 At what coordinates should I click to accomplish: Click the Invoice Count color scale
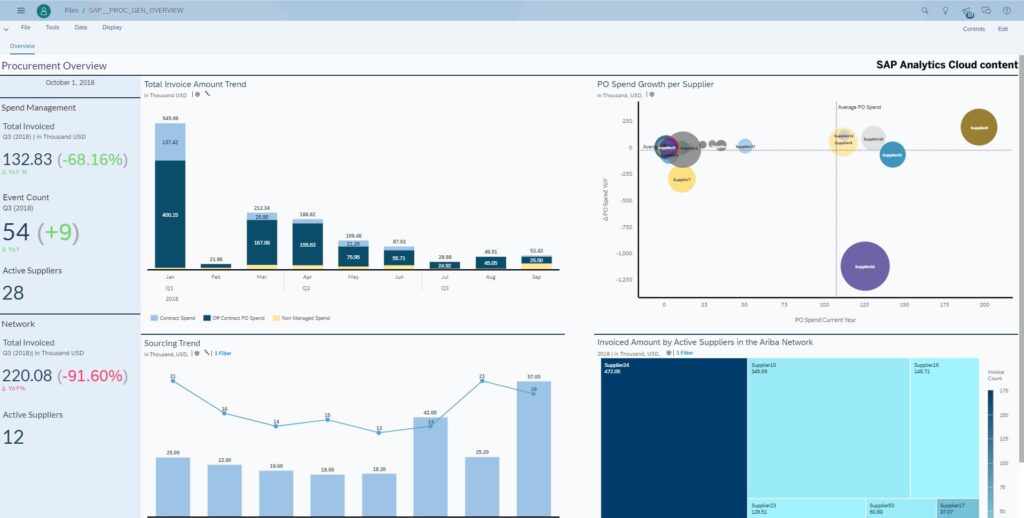coord(991,453)
